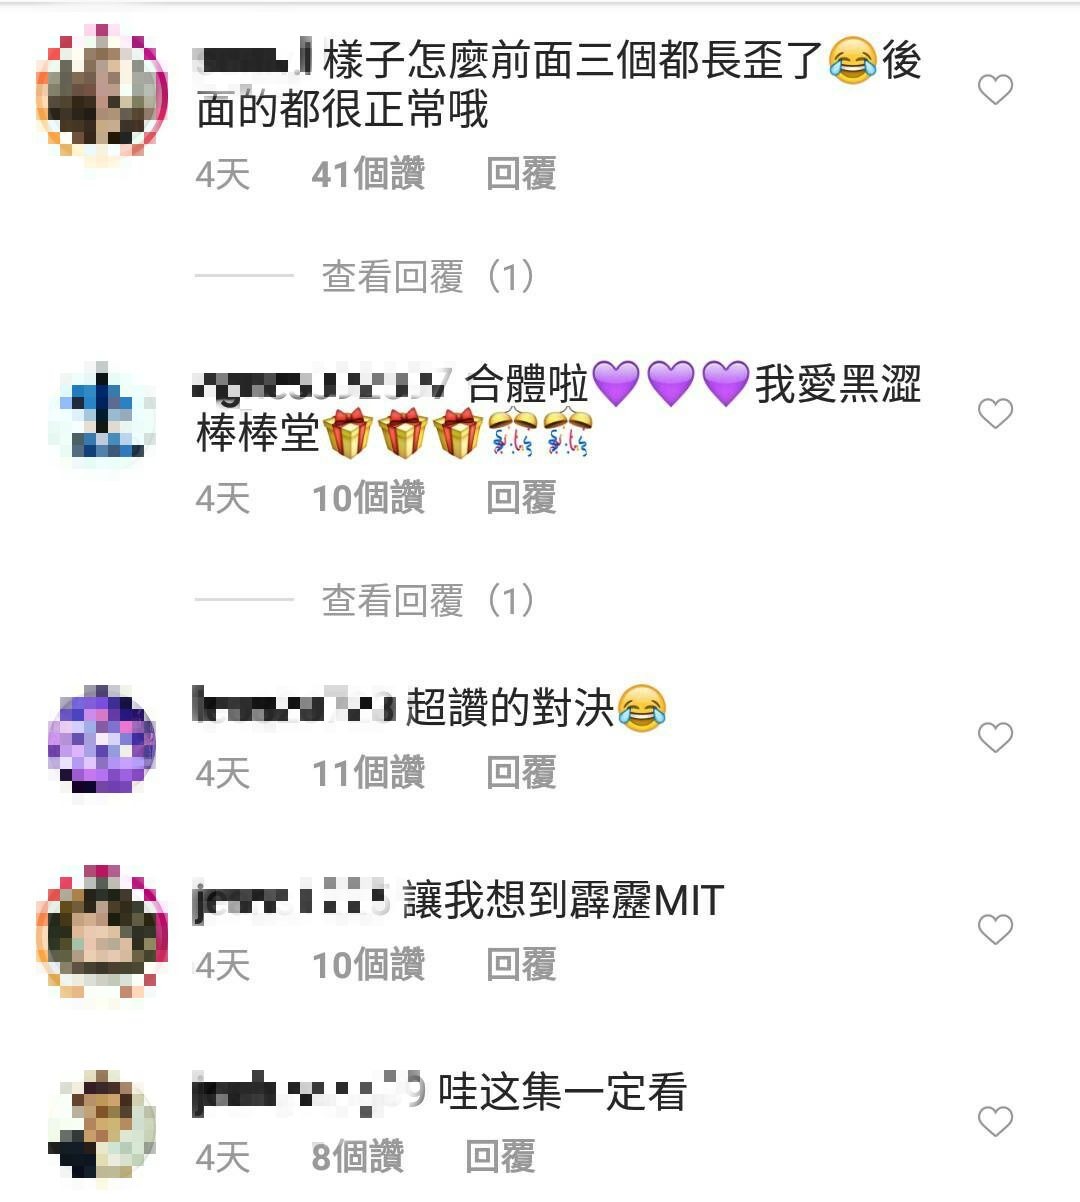The height and width of the screenshot is (1202, 1080).
Task: Expand replies under the 合體啦 comment
Action: (428, 601)
